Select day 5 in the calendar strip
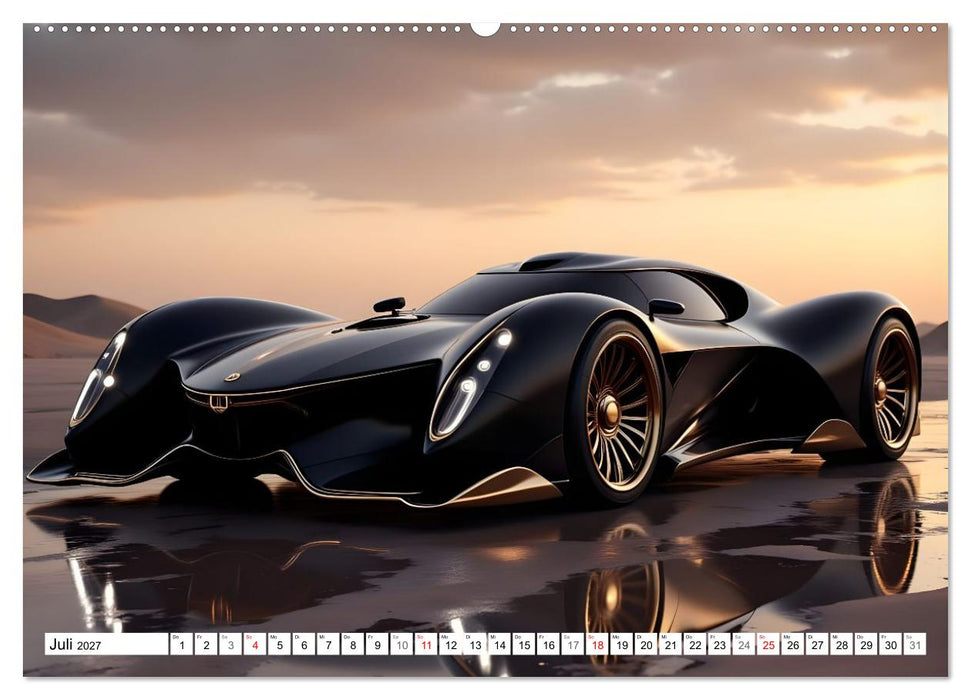 coord(279,644)
